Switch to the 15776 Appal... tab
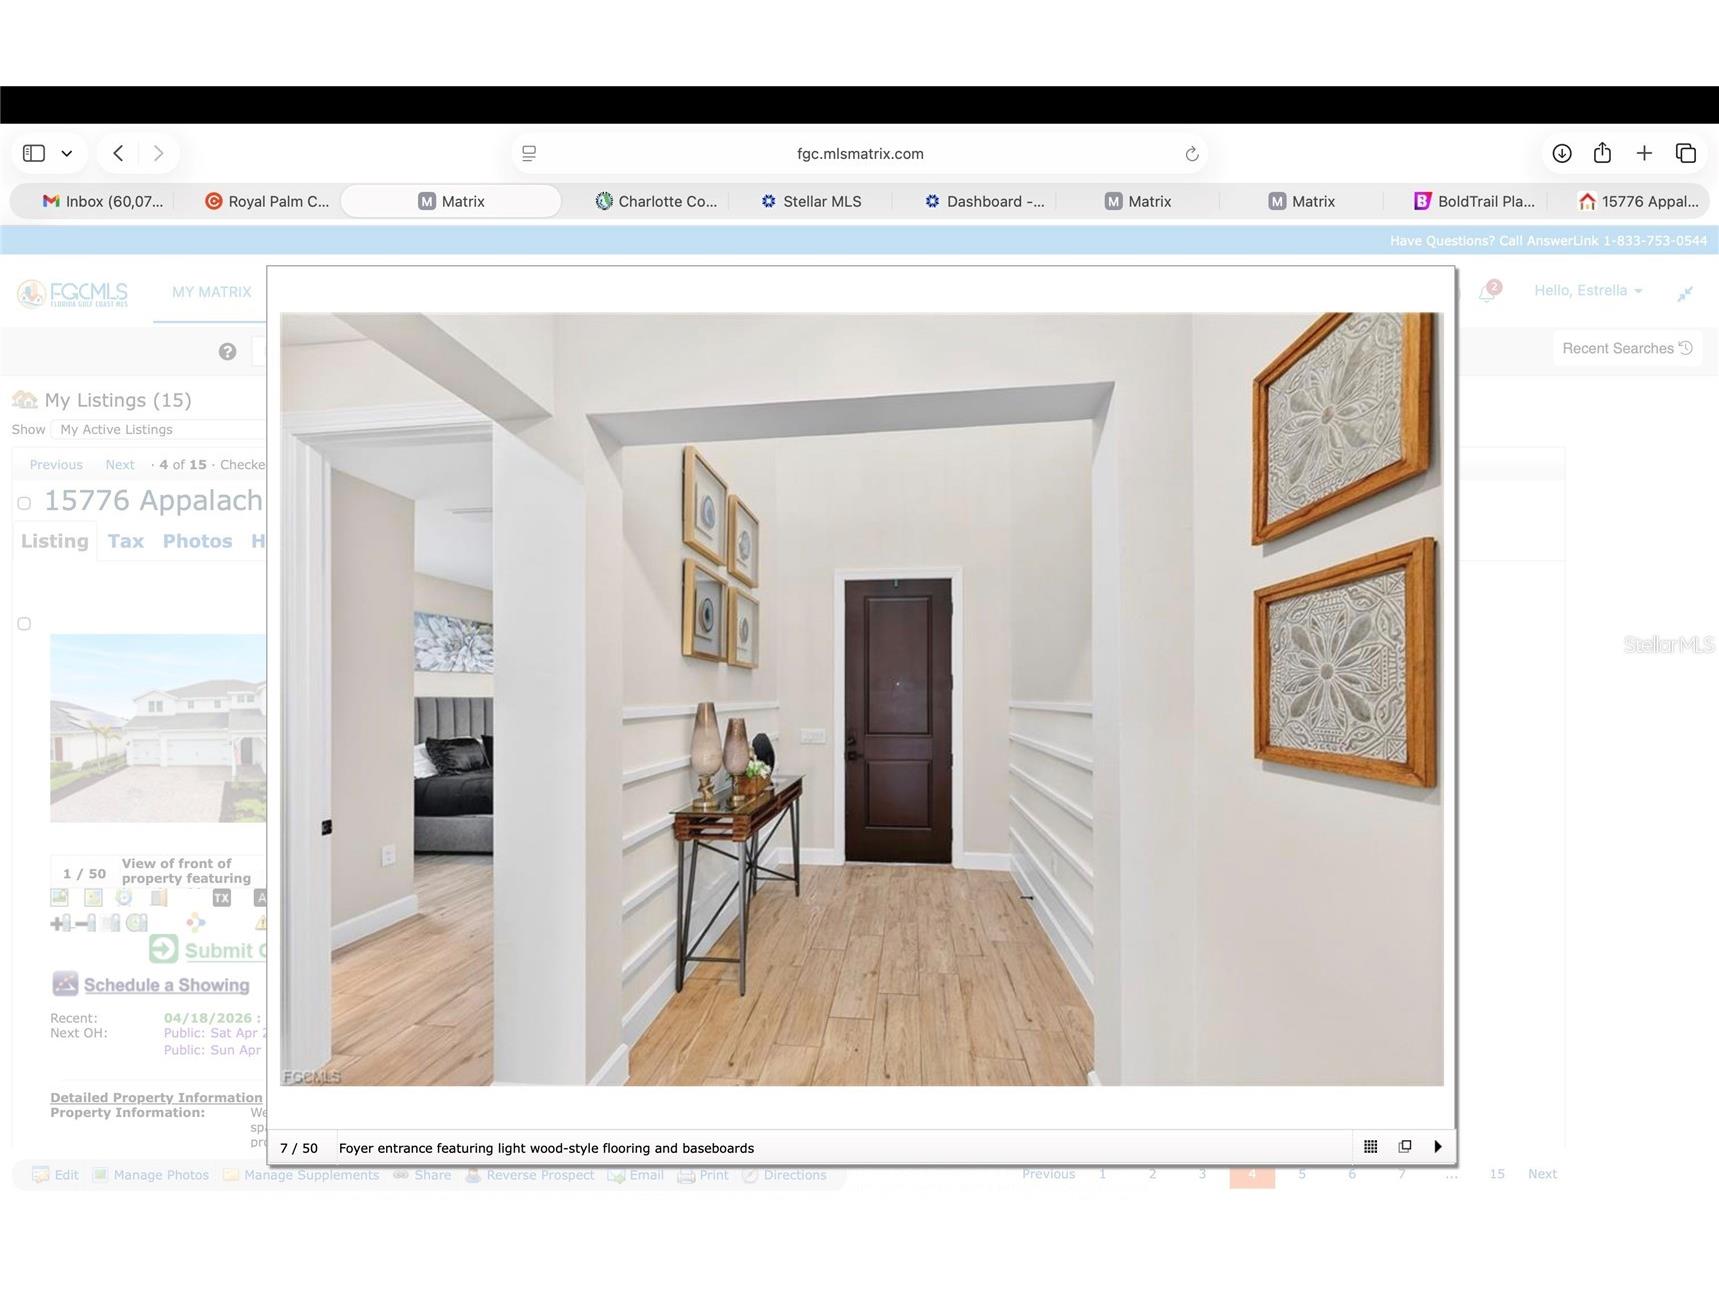Viewport: 1719px width, 1289px height. [x=1638, y=201]
